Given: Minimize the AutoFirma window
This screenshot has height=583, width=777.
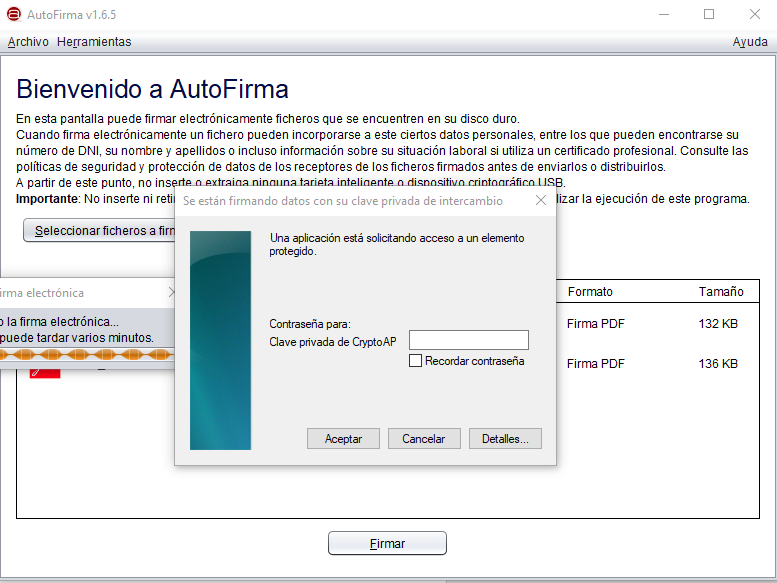Looking at the screenshot, I should click(x=664, y=14).
